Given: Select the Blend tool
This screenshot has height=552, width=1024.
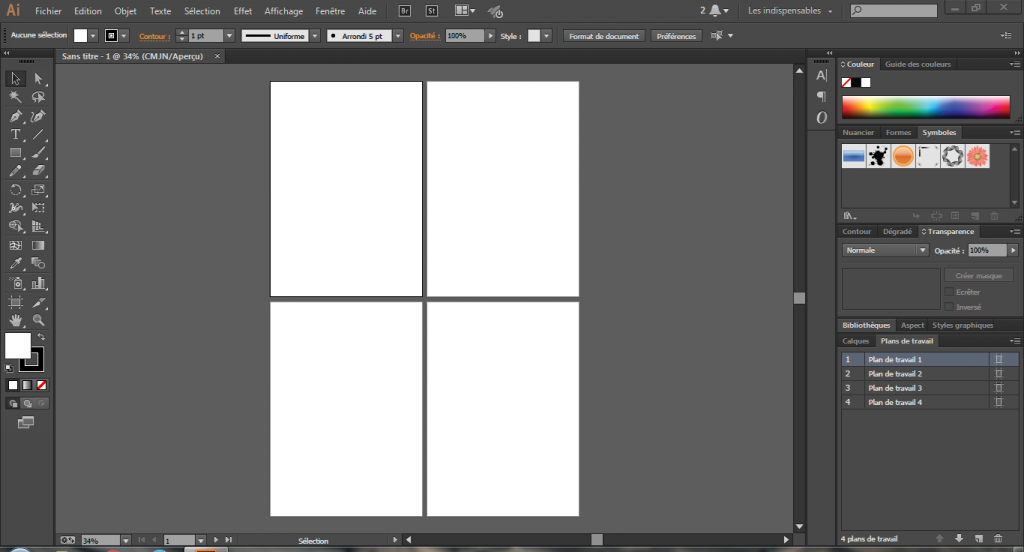Looking at the screenshot, I should tap(38, 264).
